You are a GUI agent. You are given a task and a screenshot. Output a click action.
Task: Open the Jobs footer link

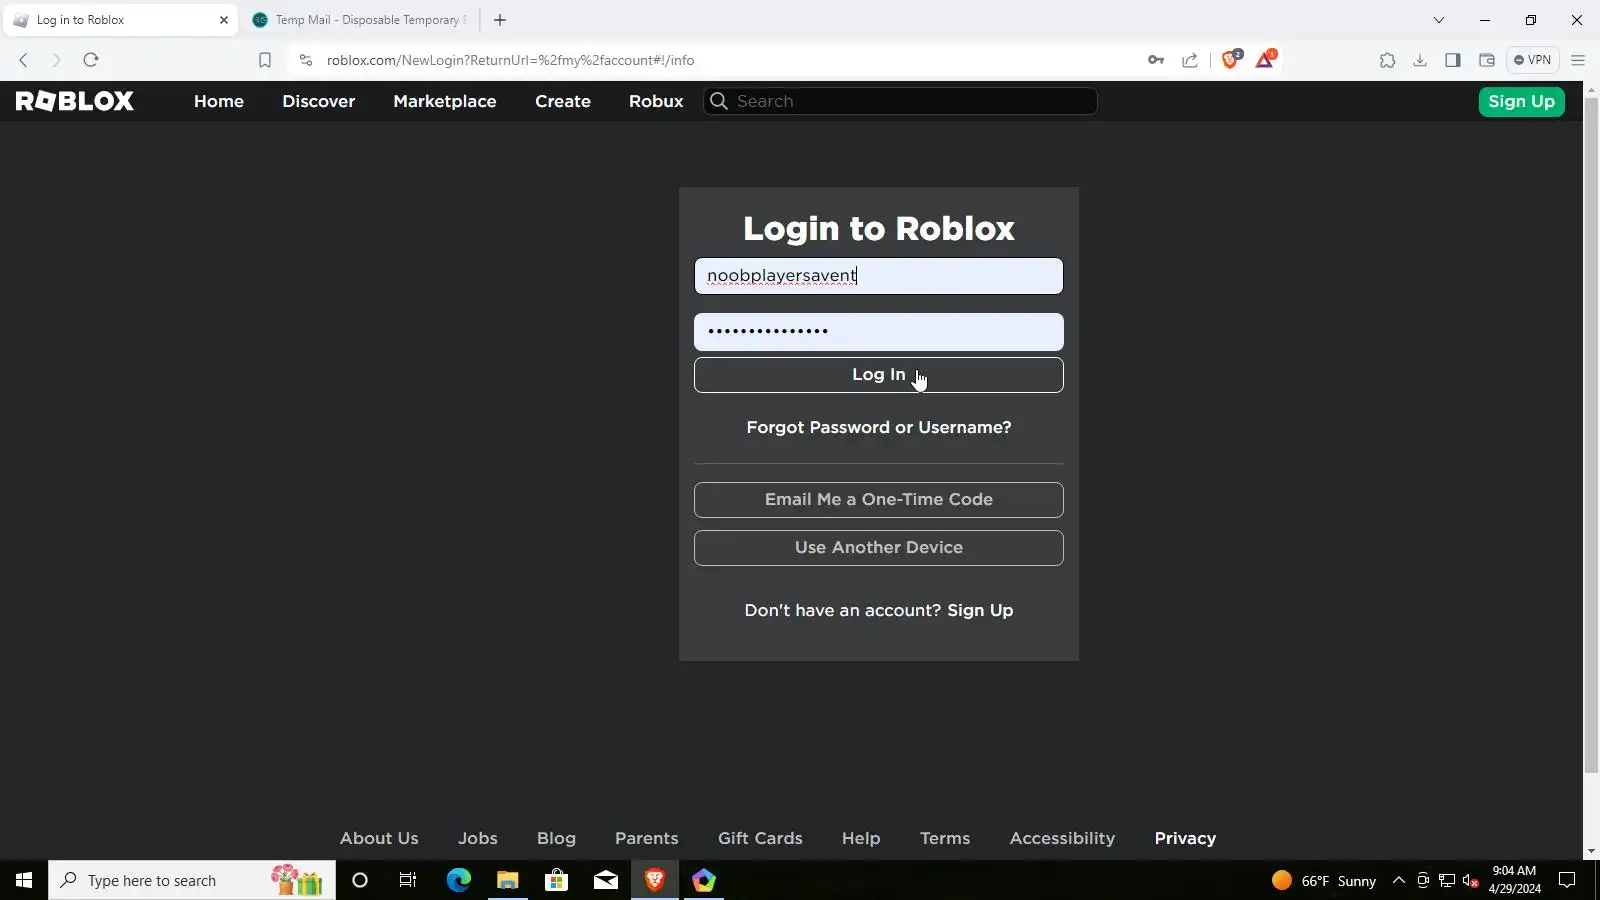coord(478,838)
